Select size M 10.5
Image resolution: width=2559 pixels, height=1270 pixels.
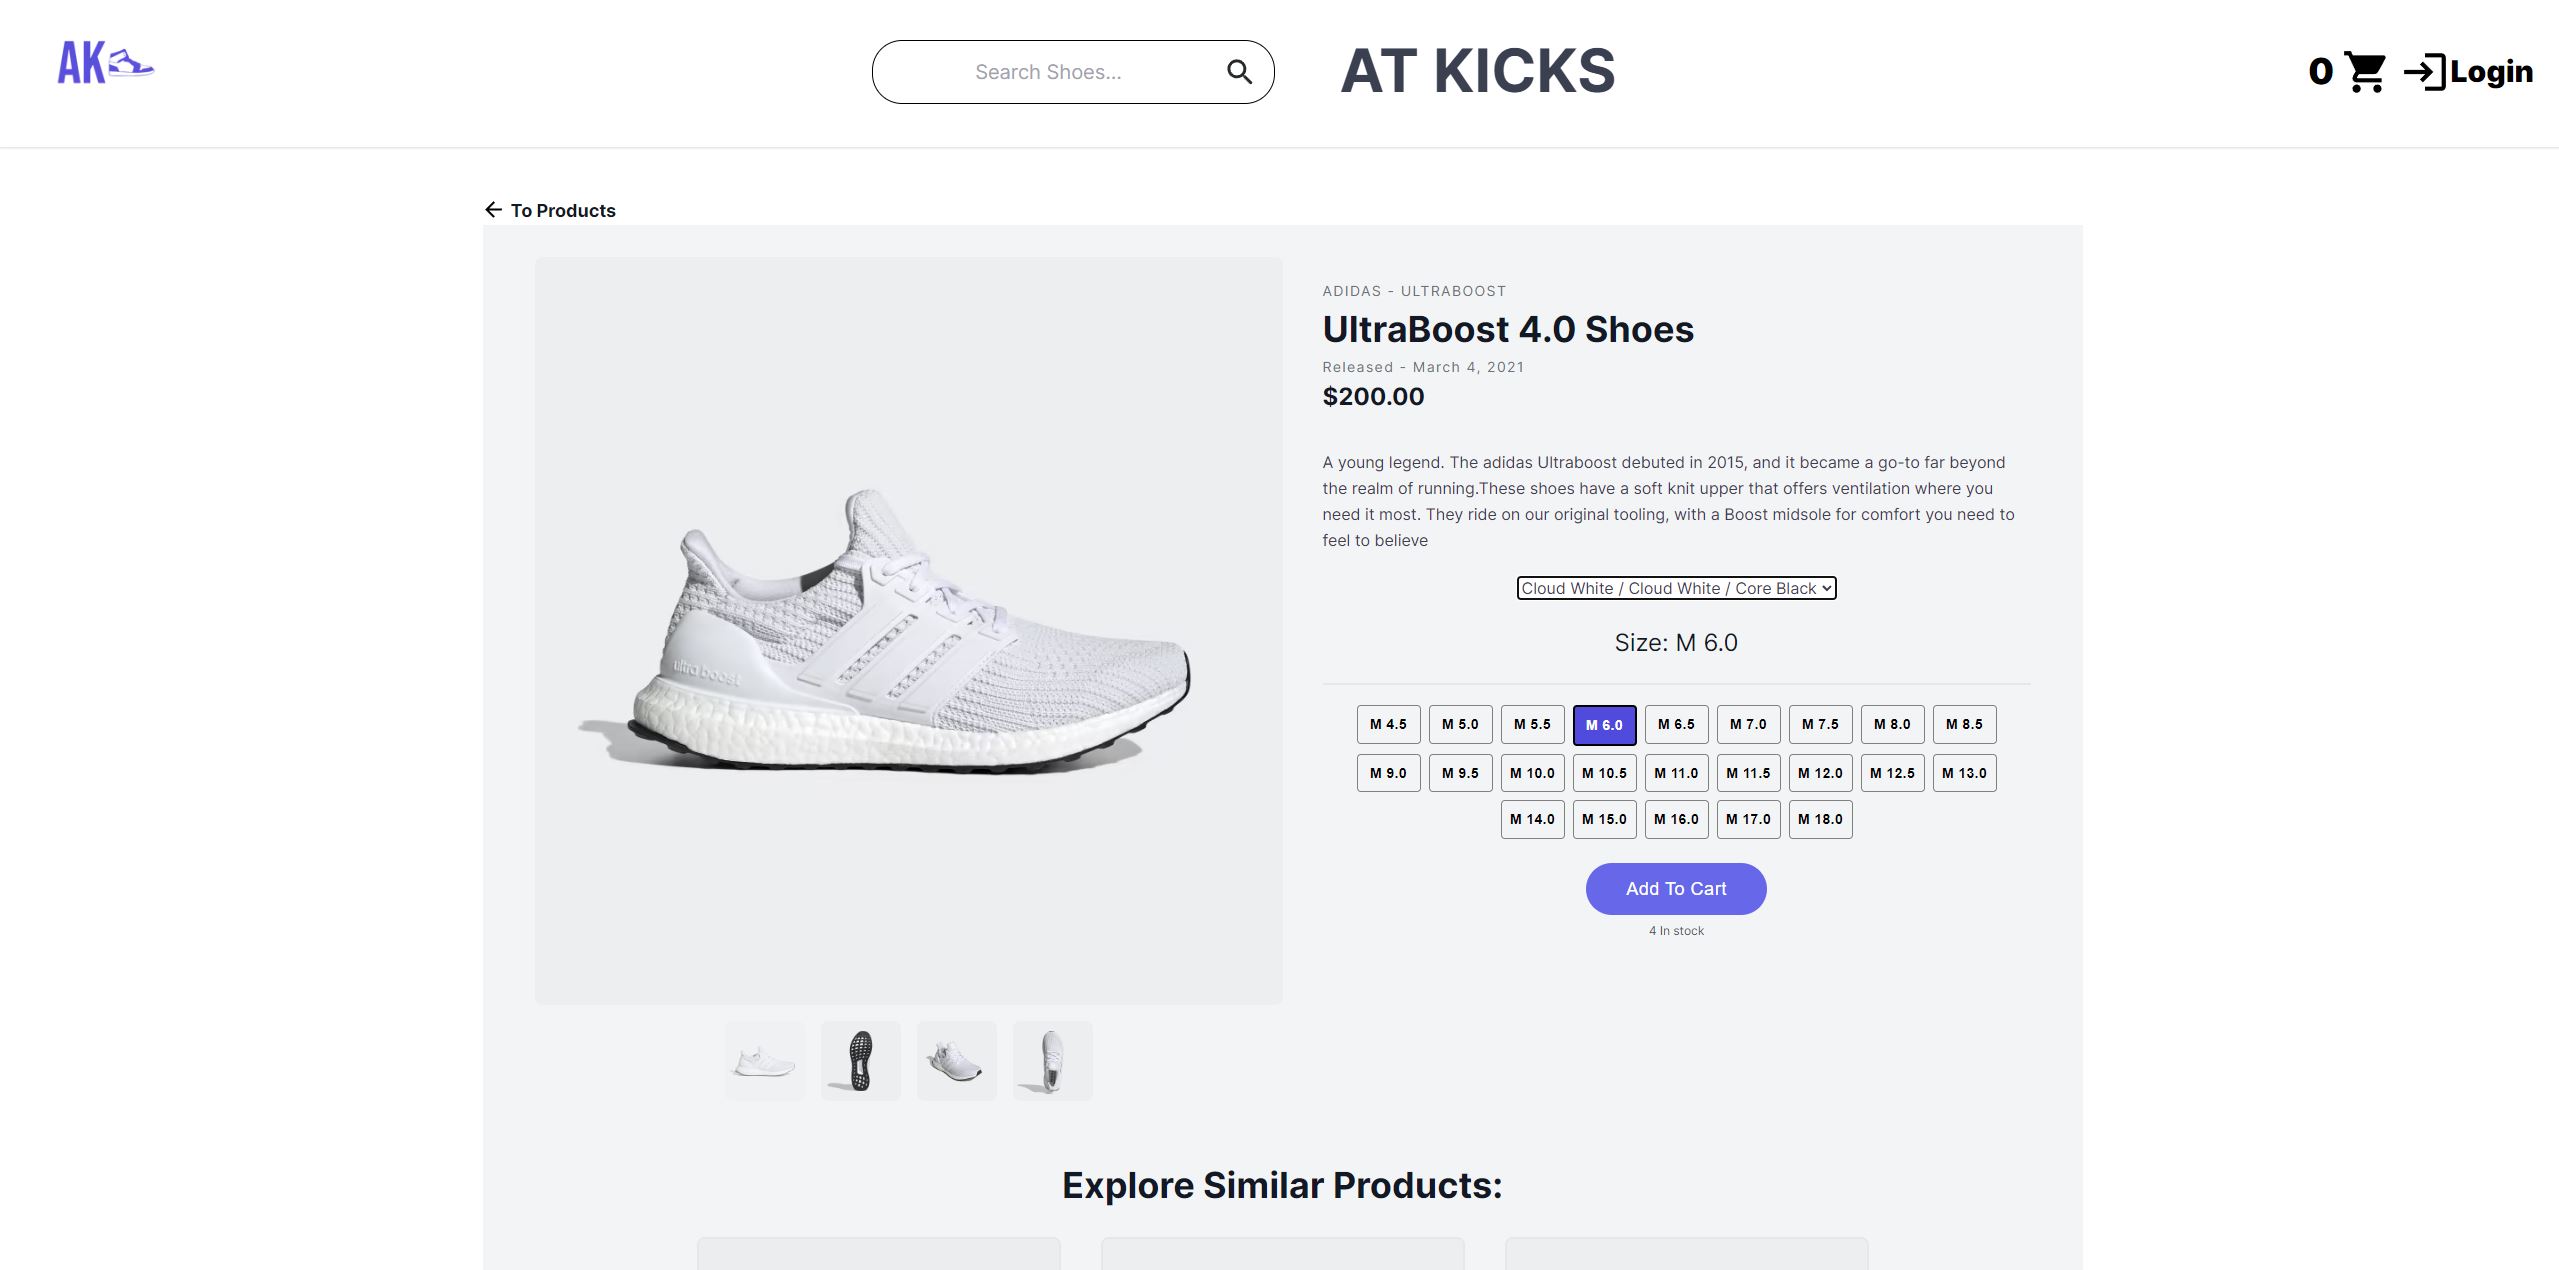tap(1604, 773)
